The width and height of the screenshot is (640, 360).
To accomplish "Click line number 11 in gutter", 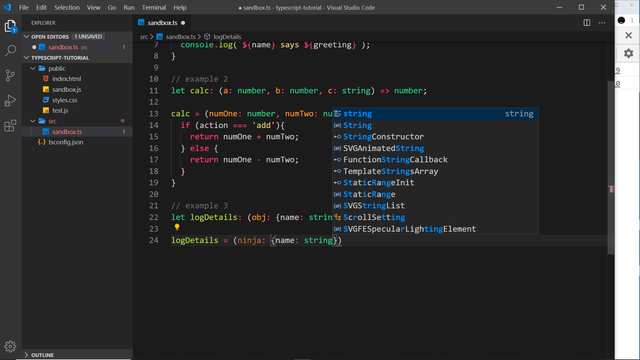I will 153,91.
